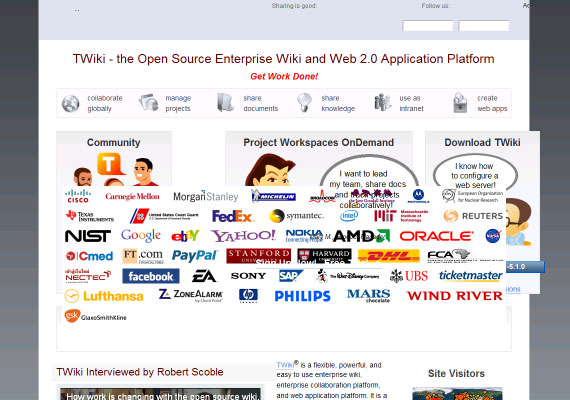Image resolution: width=570 pixels, height=400 pixels.
Task: Click the Stanford University logo
Action: (258, 256)
